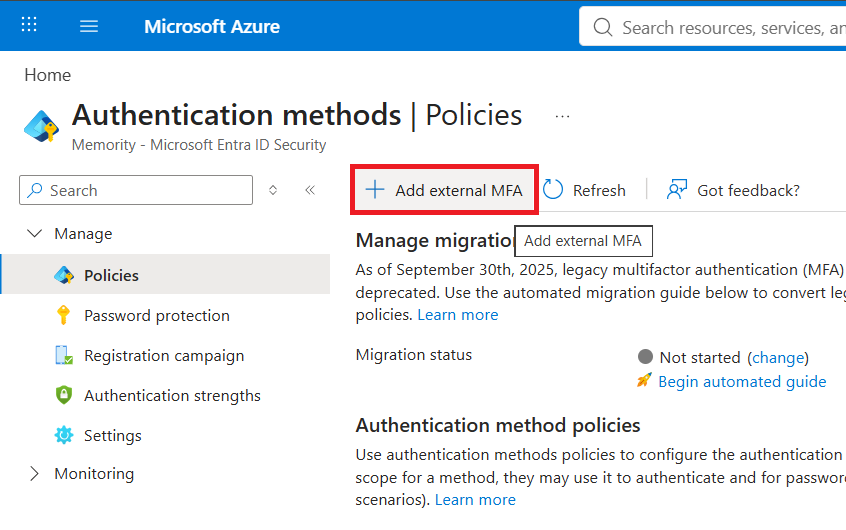Click the Refresh button
Viewport: 846px width, 530px height.
[584, 190]
